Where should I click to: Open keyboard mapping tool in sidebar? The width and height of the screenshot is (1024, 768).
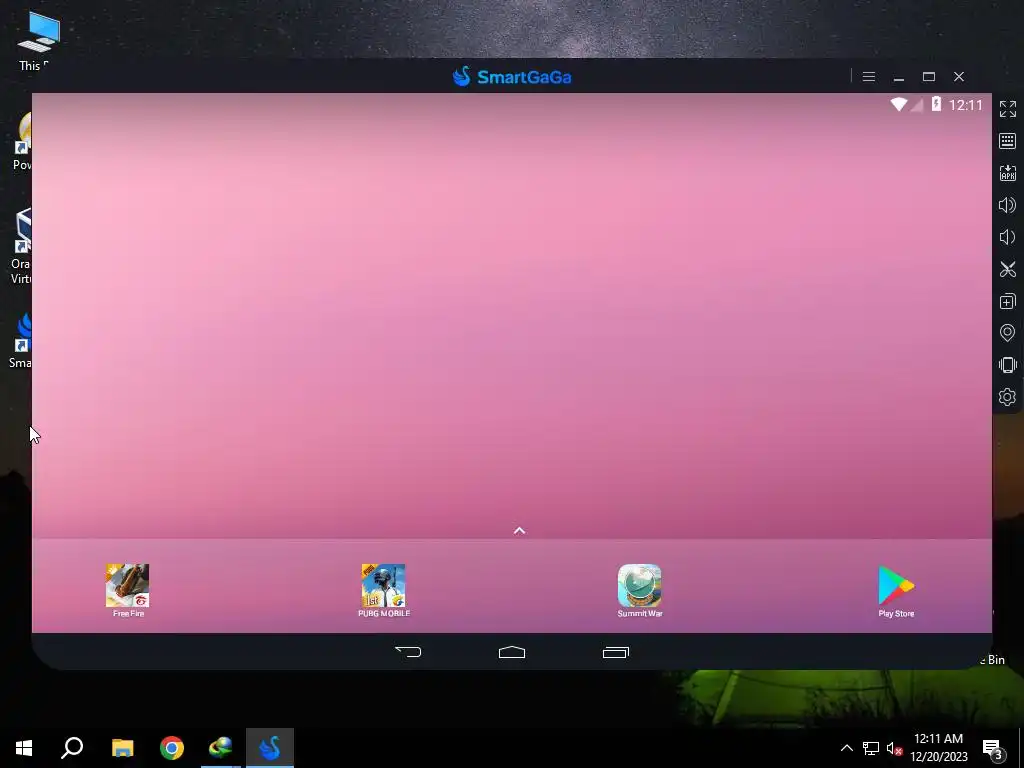[x=1008, y=141]
